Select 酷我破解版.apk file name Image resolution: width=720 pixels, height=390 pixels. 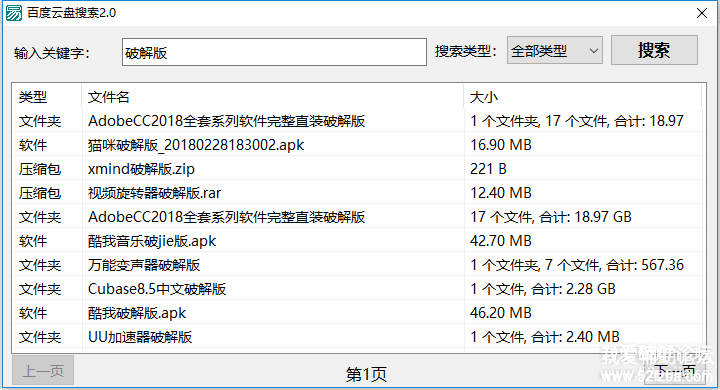click(137, 313)
